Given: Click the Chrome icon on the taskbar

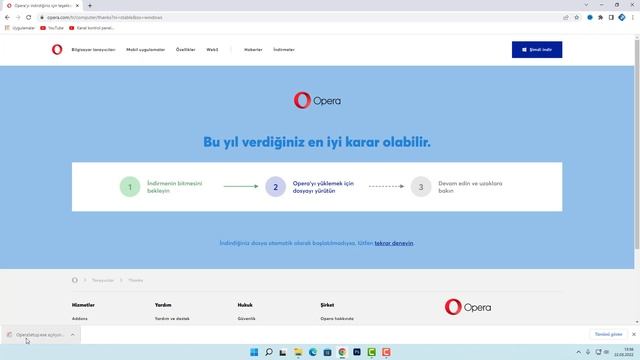Looking at the screenshot, I should pos(342,352).
